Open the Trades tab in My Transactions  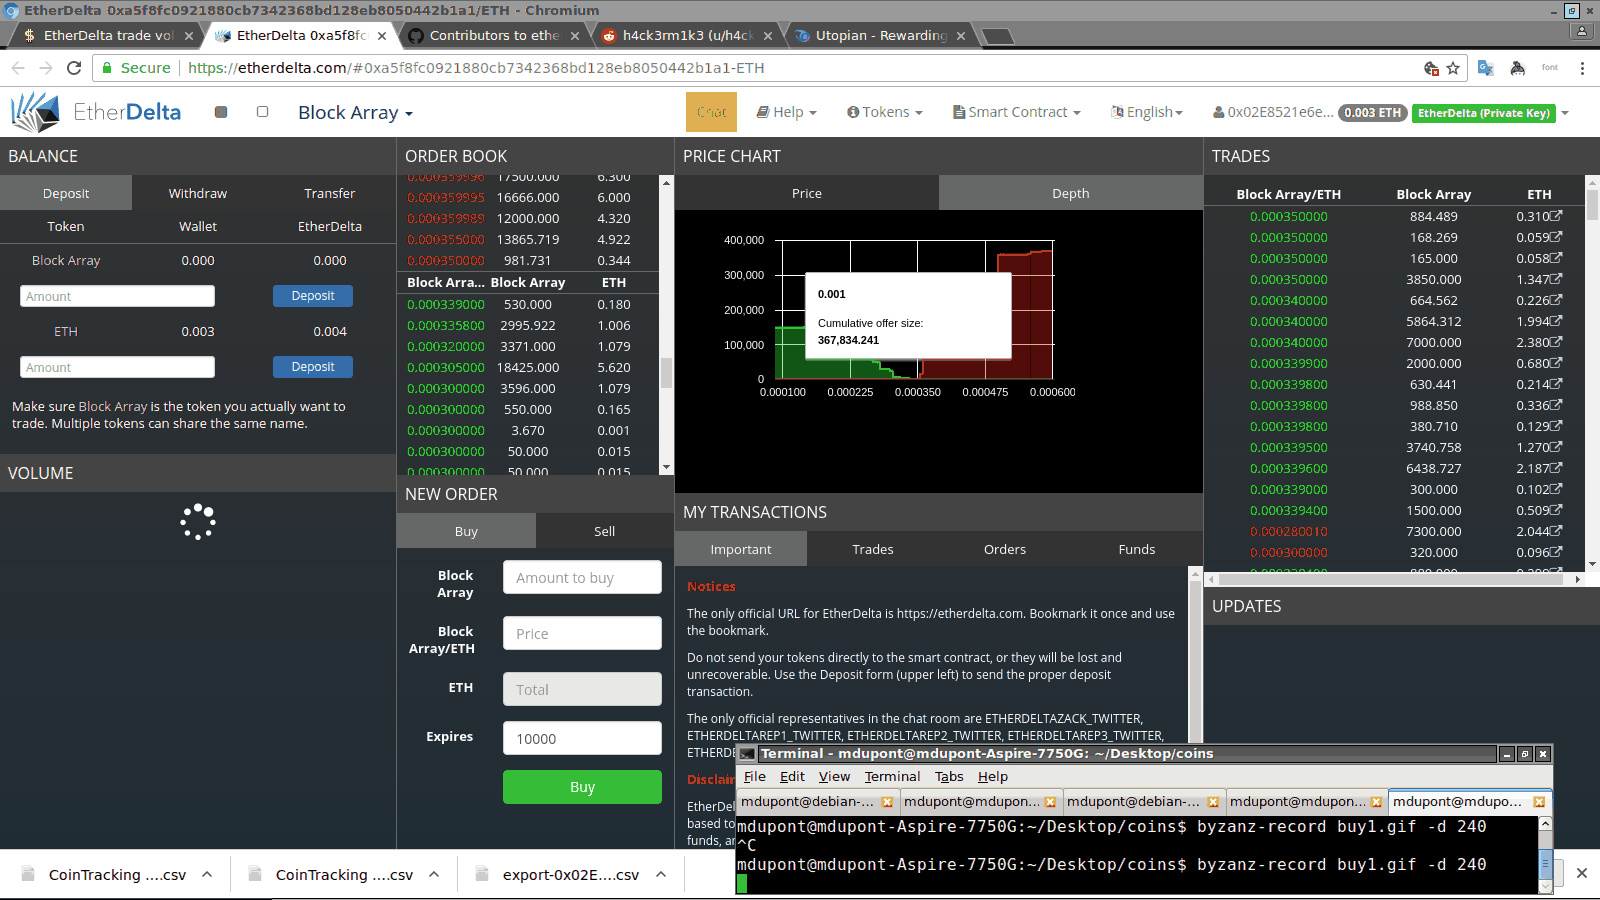pos(873,549)
